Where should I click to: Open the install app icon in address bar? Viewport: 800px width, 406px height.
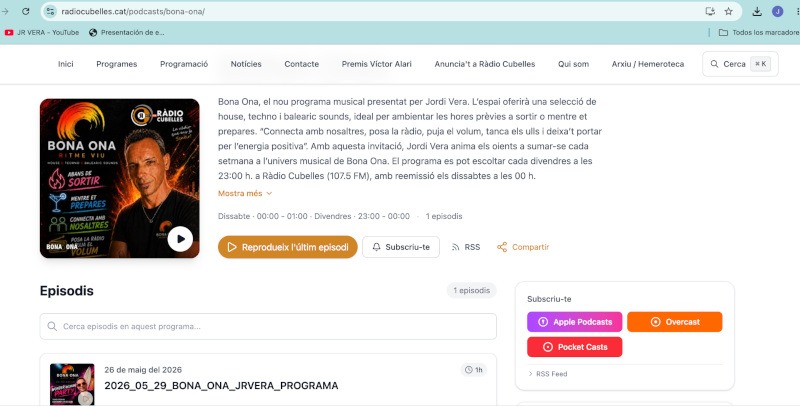(710, 11)
